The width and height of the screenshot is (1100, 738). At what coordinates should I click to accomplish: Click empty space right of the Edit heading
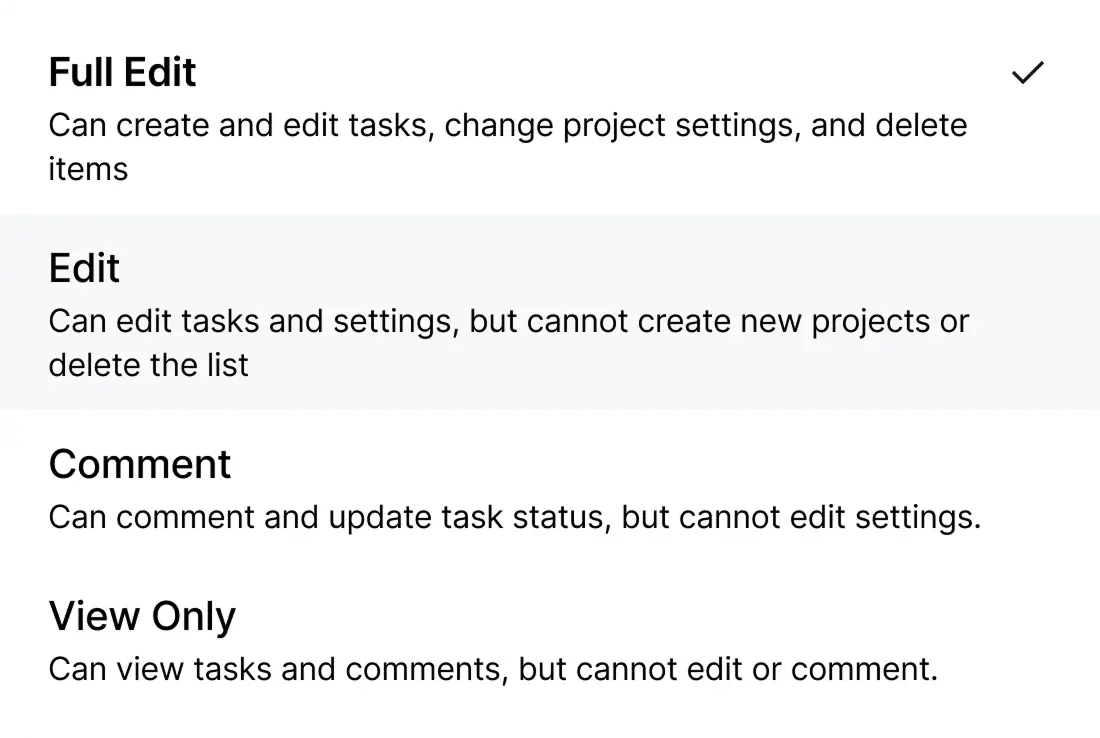tap(600, 269)
